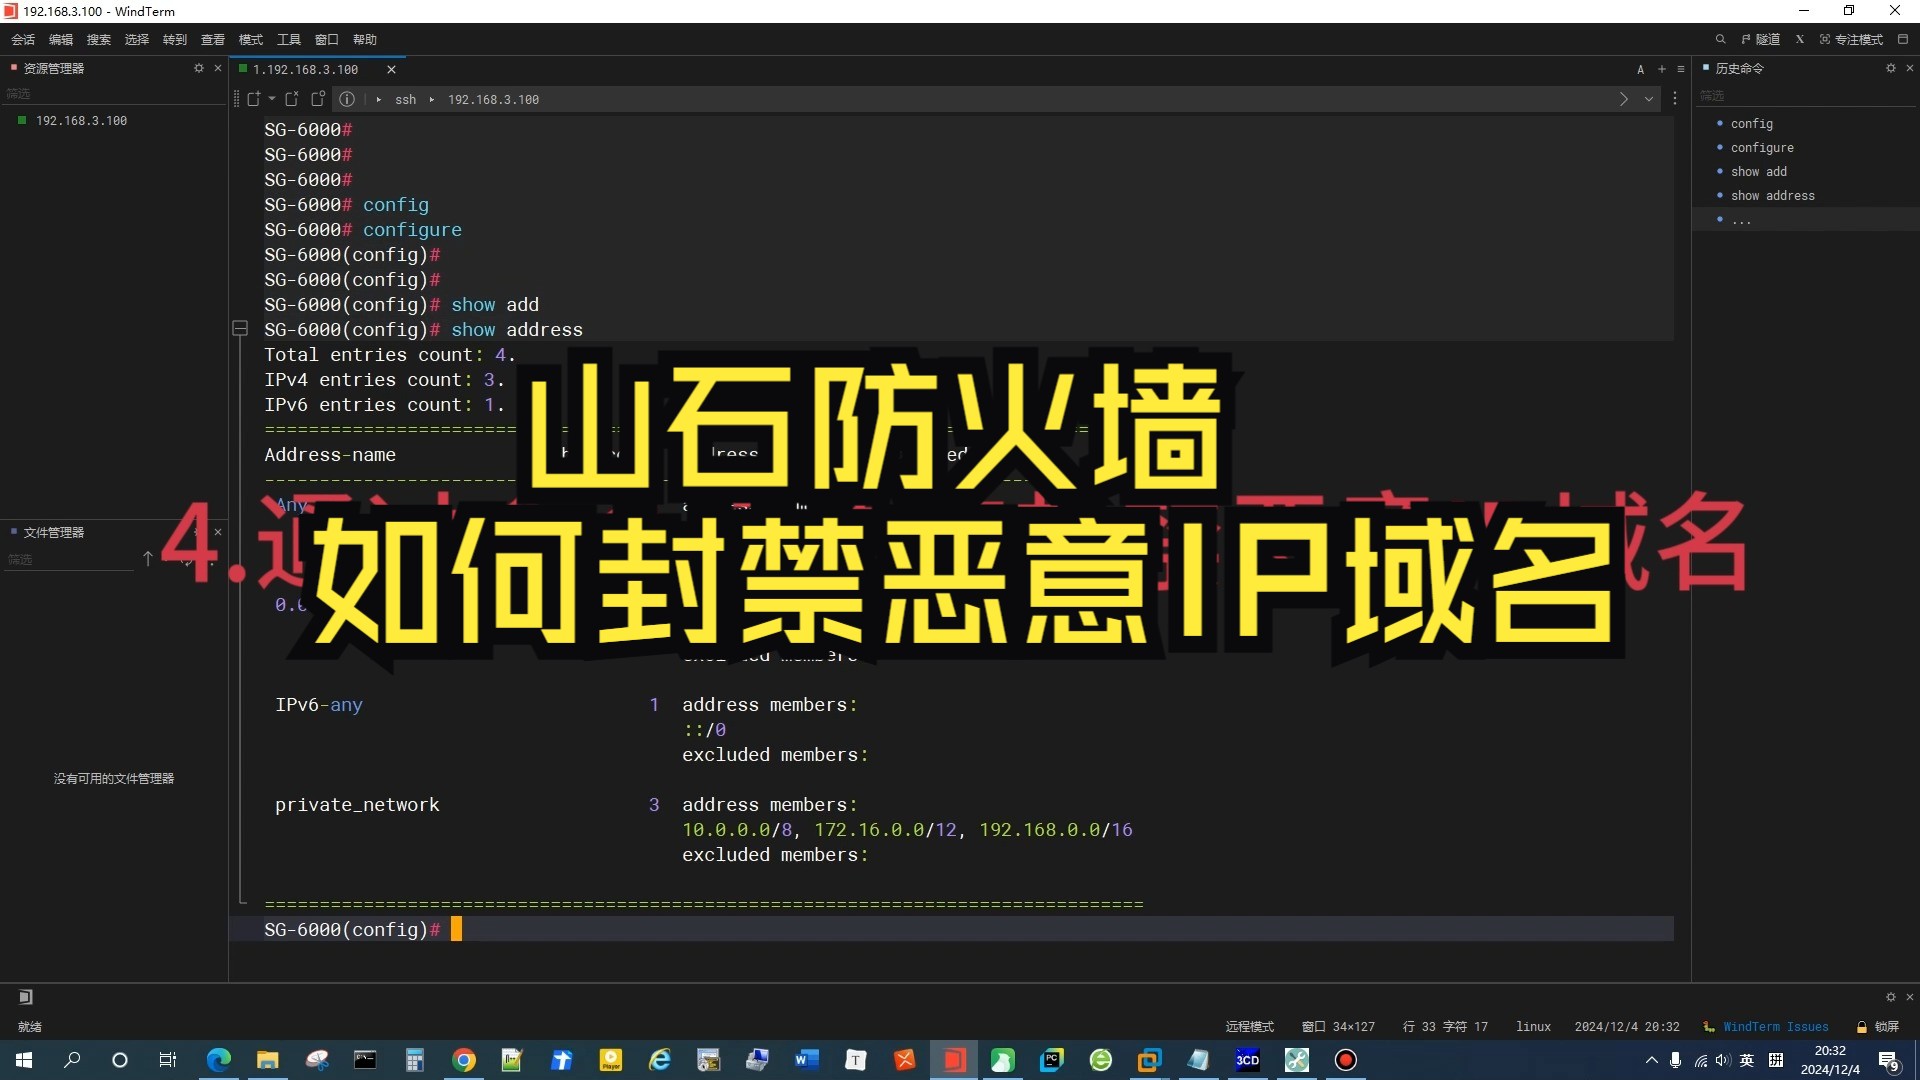The width and height of the screenshot is (1920, 1080).
Task: Click the 192.168.3.100 breadcrumb segment
Action: [493, 99]
